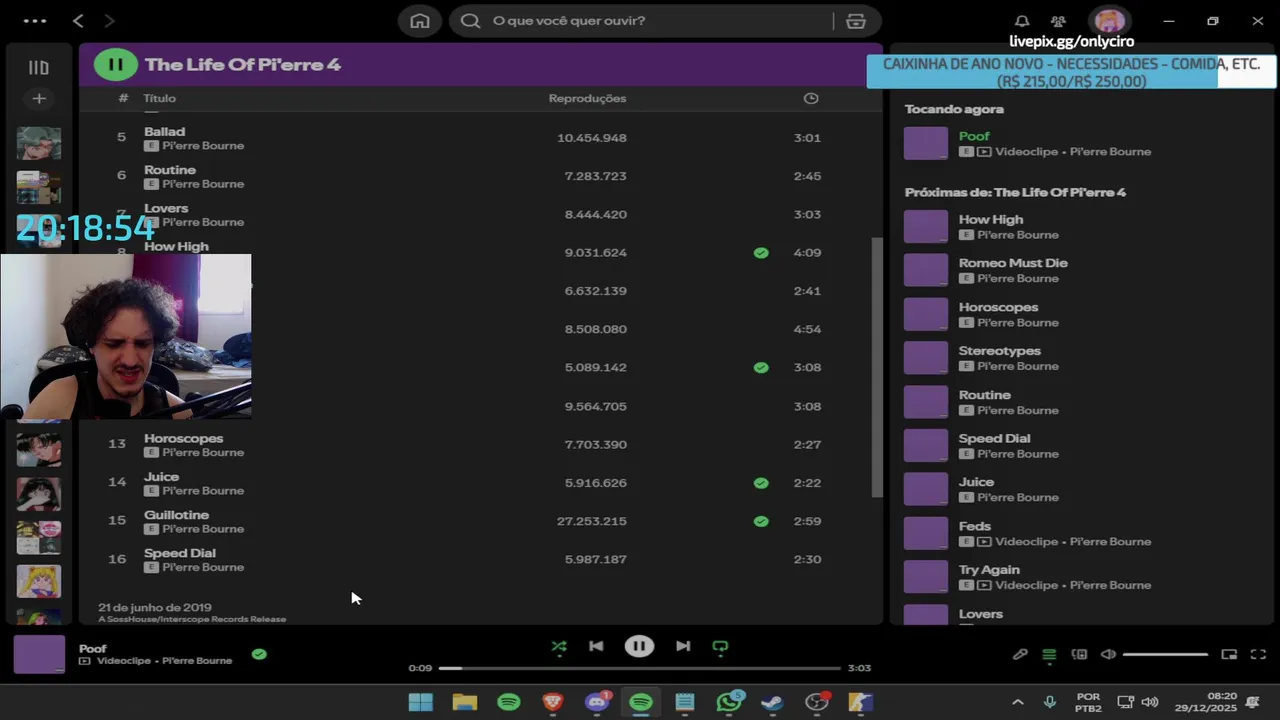Toggle shuffle in the player
The height and width of the screenshot is (720, 1280).
(559, 646)
